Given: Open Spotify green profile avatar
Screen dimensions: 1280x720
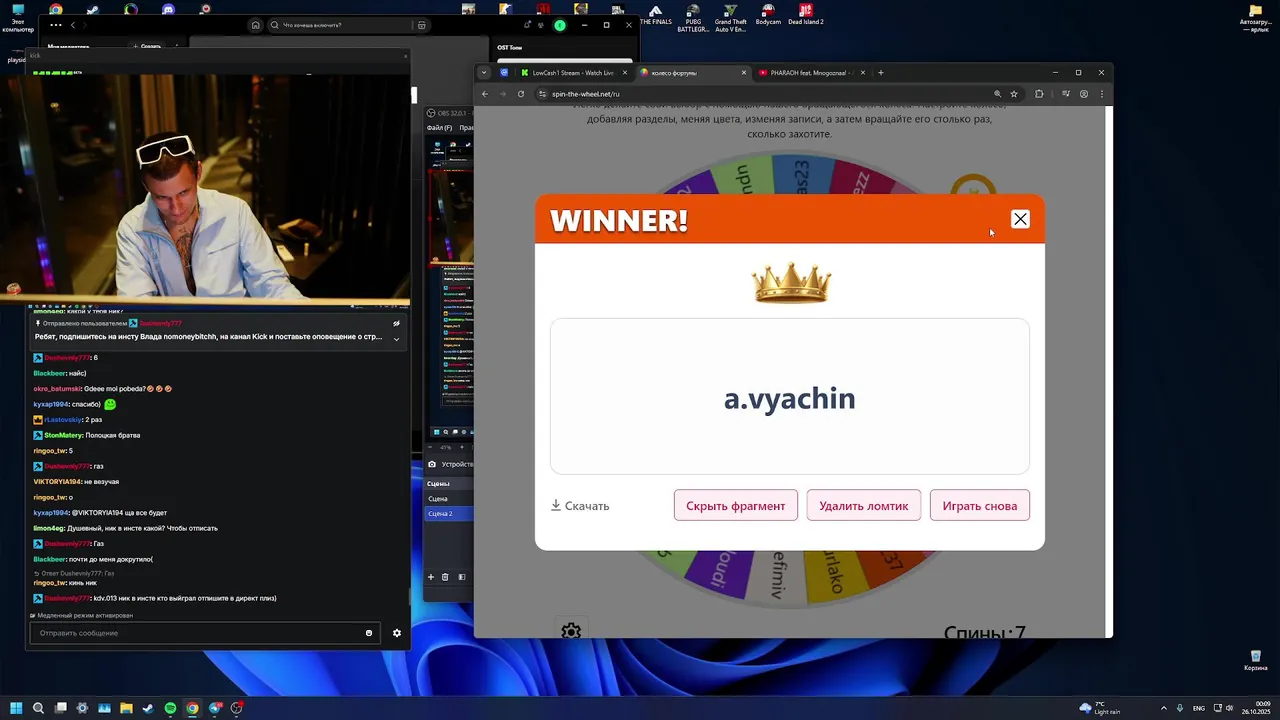Looking at the screenshot, I should [560, 25].
